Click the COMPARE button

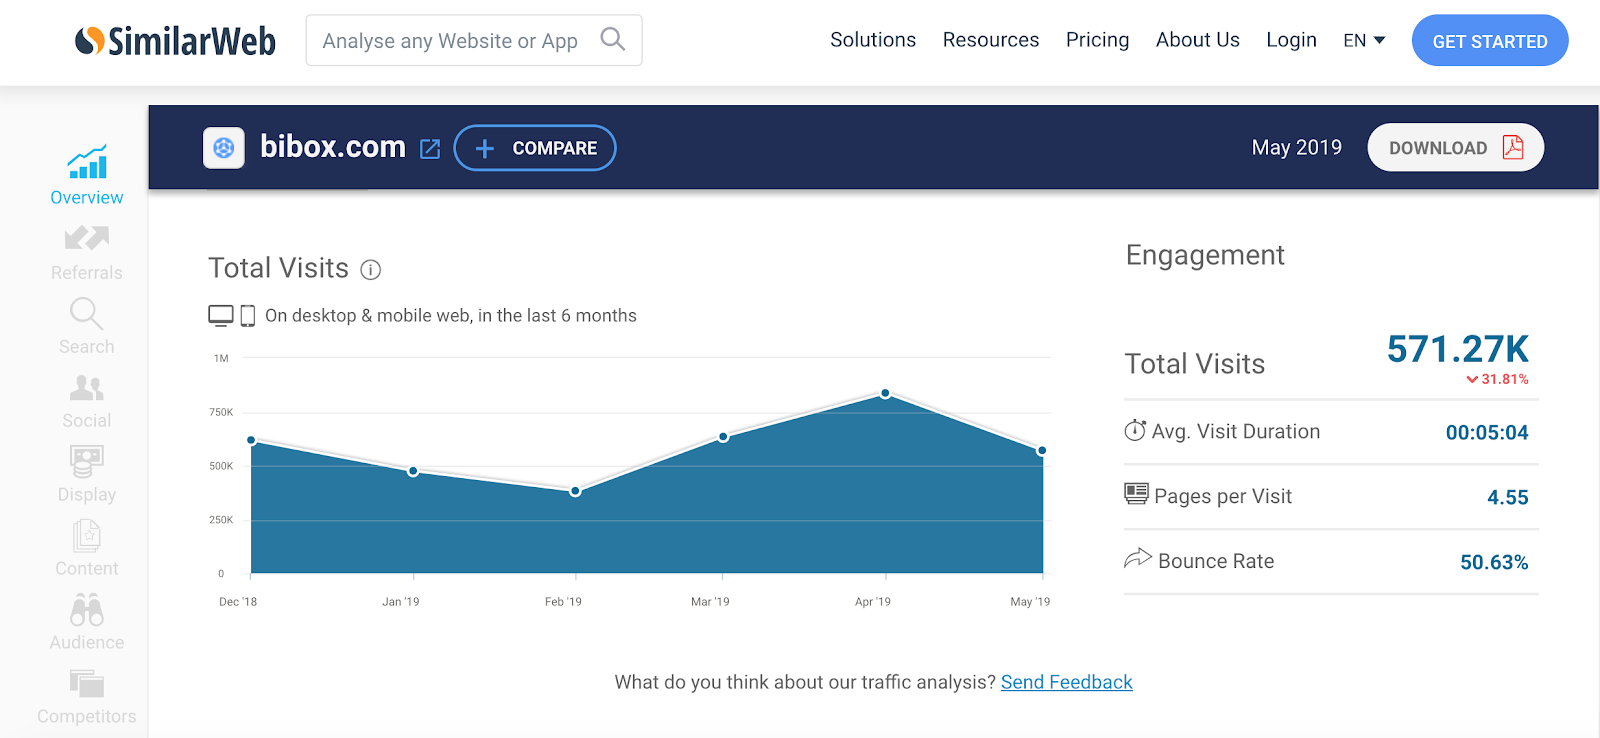click(x=535, y=148)
